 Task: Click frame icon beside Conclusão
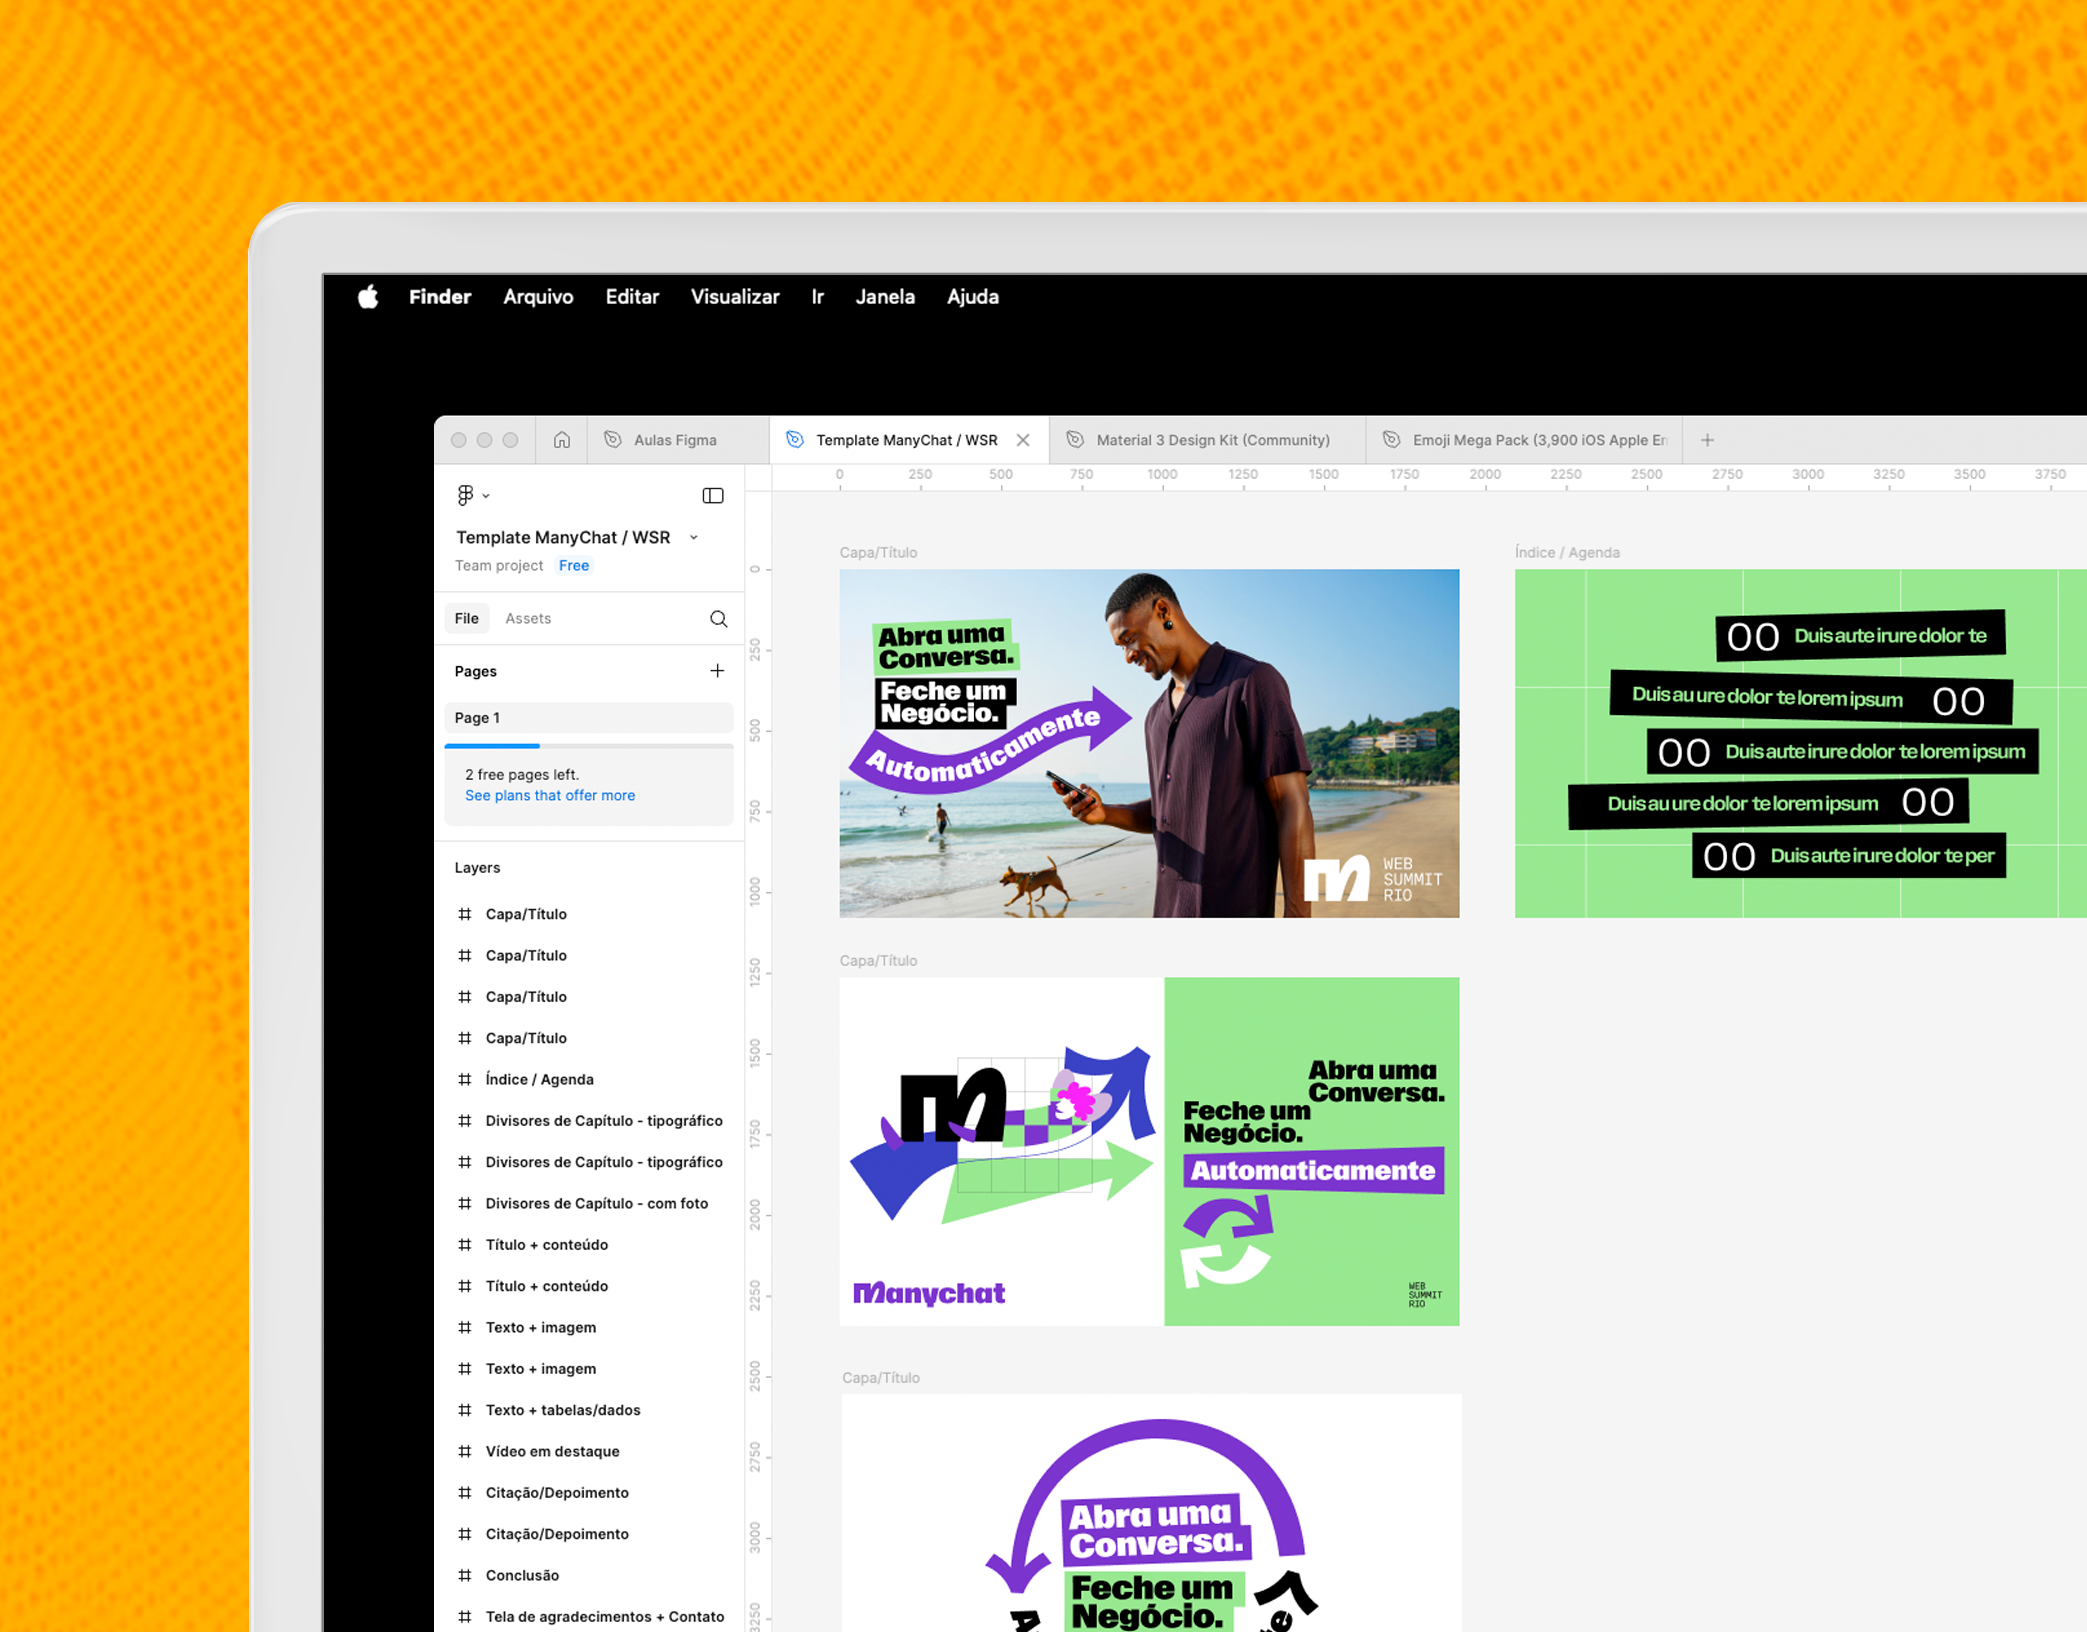[465, 1576]
